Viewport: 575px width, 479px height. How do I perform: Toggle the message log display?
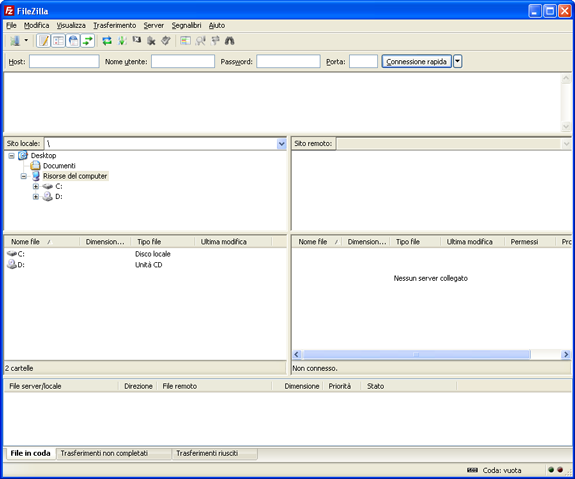pos(44,41)
